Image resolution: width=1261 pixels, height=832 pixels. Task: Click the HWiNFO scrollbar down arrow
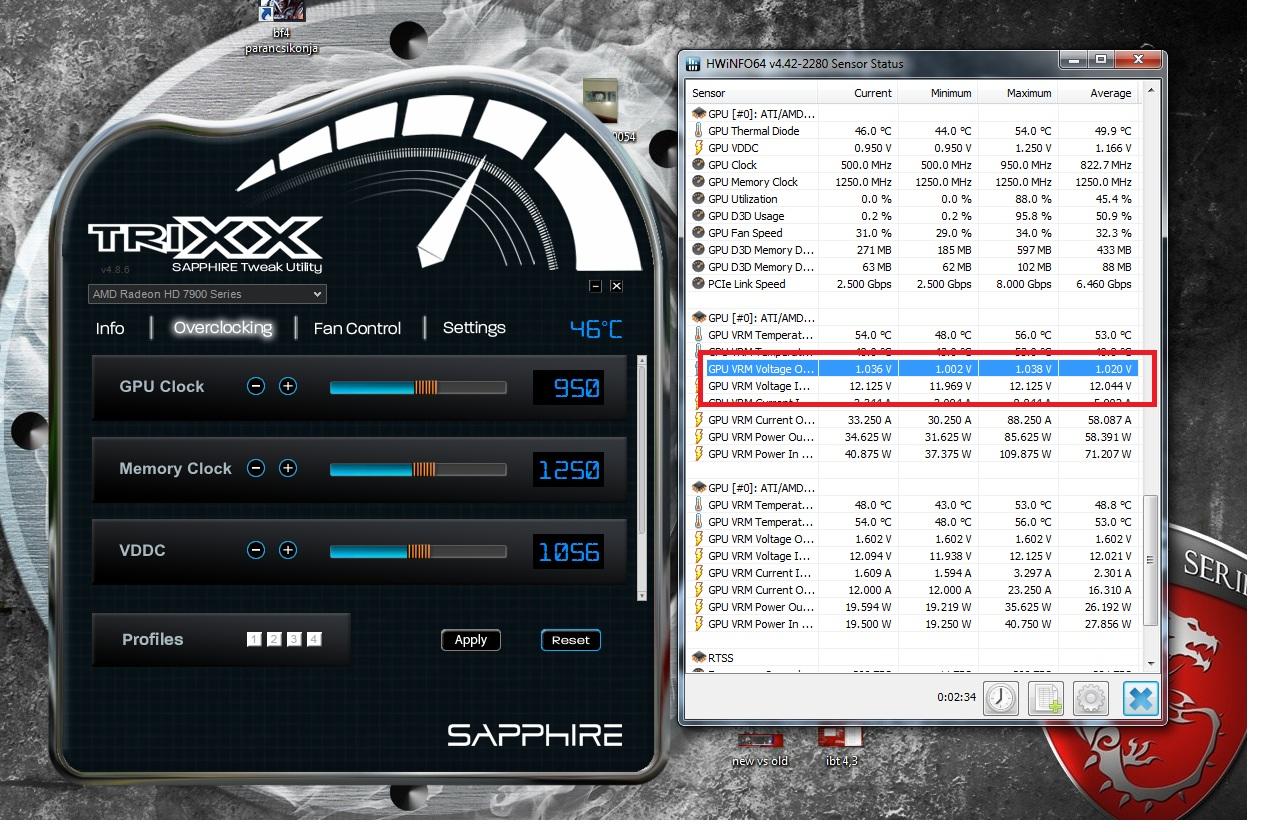1150,663
